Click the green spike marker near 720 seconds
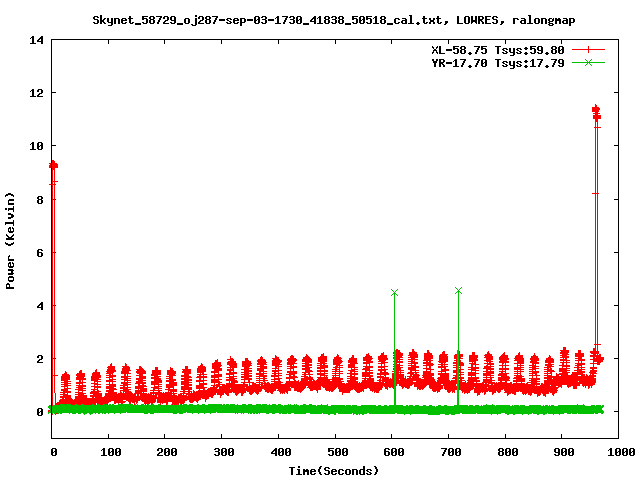The image size is (640, 480). click(x=458, y=291)
